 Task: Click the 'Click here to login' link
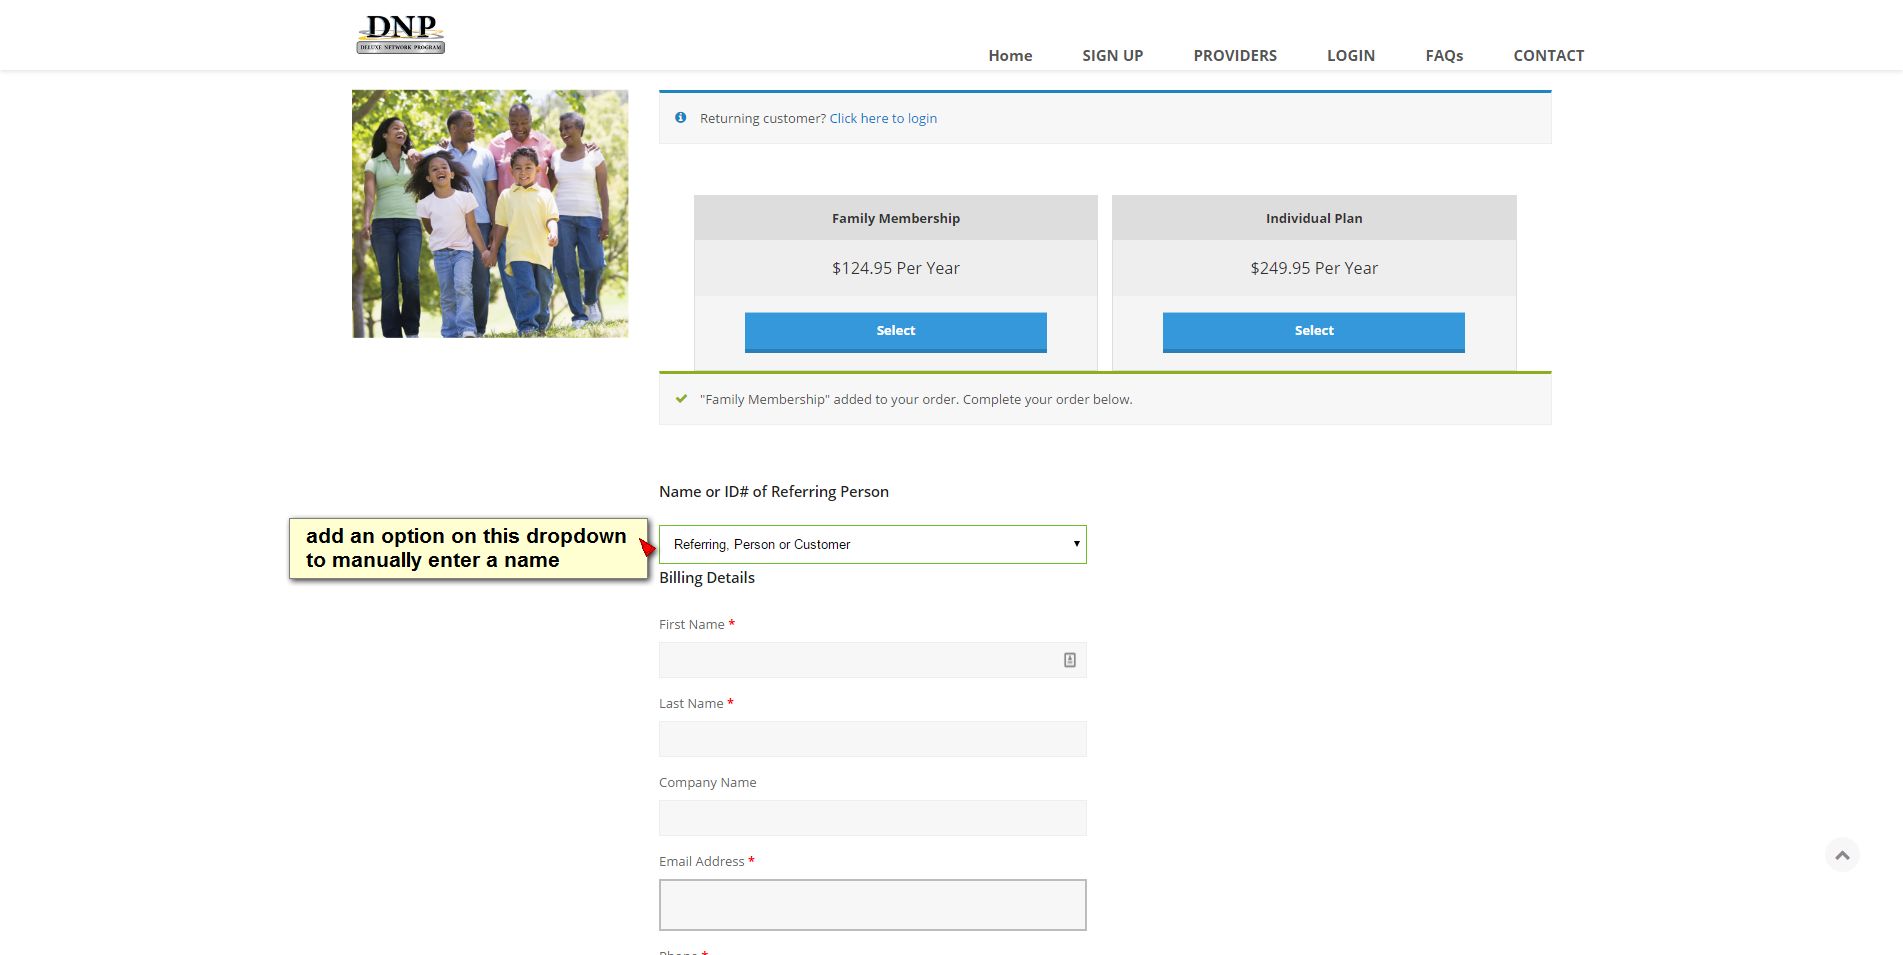(x=883, y=118)
